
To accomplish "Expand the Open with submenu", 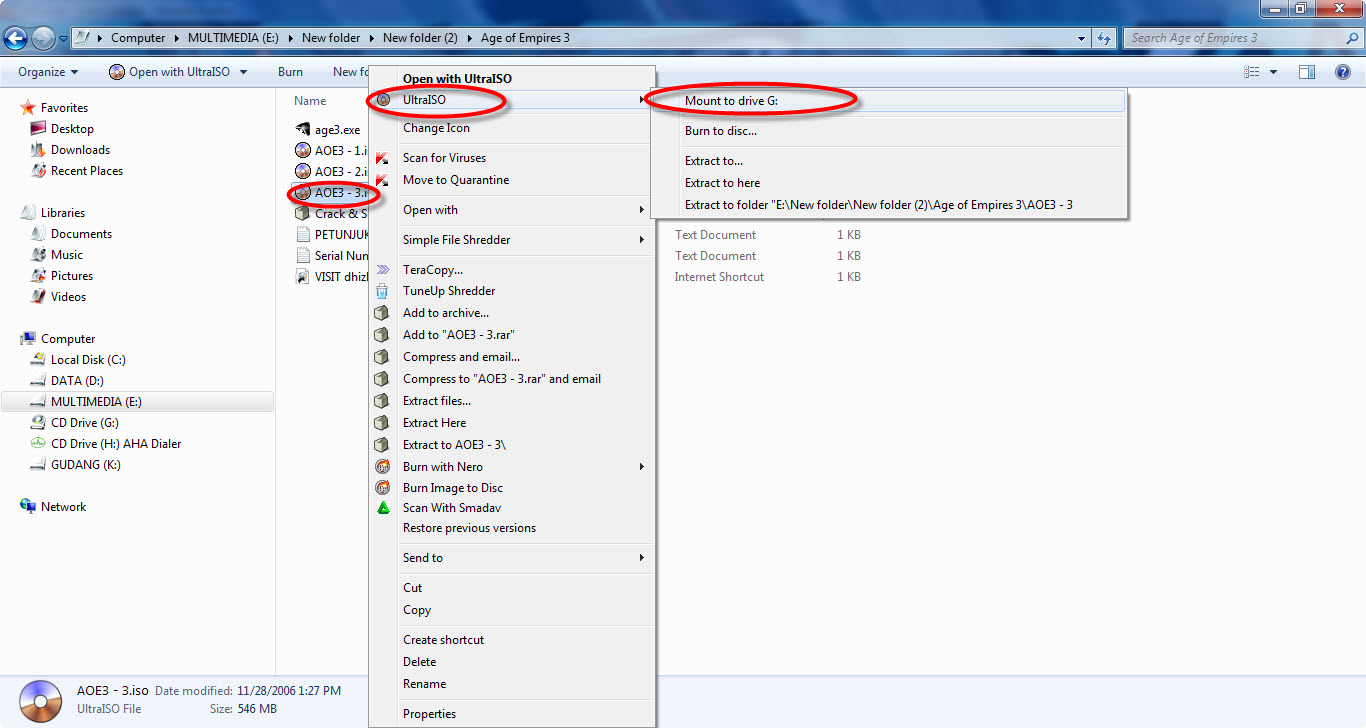I will click(642, 210).
